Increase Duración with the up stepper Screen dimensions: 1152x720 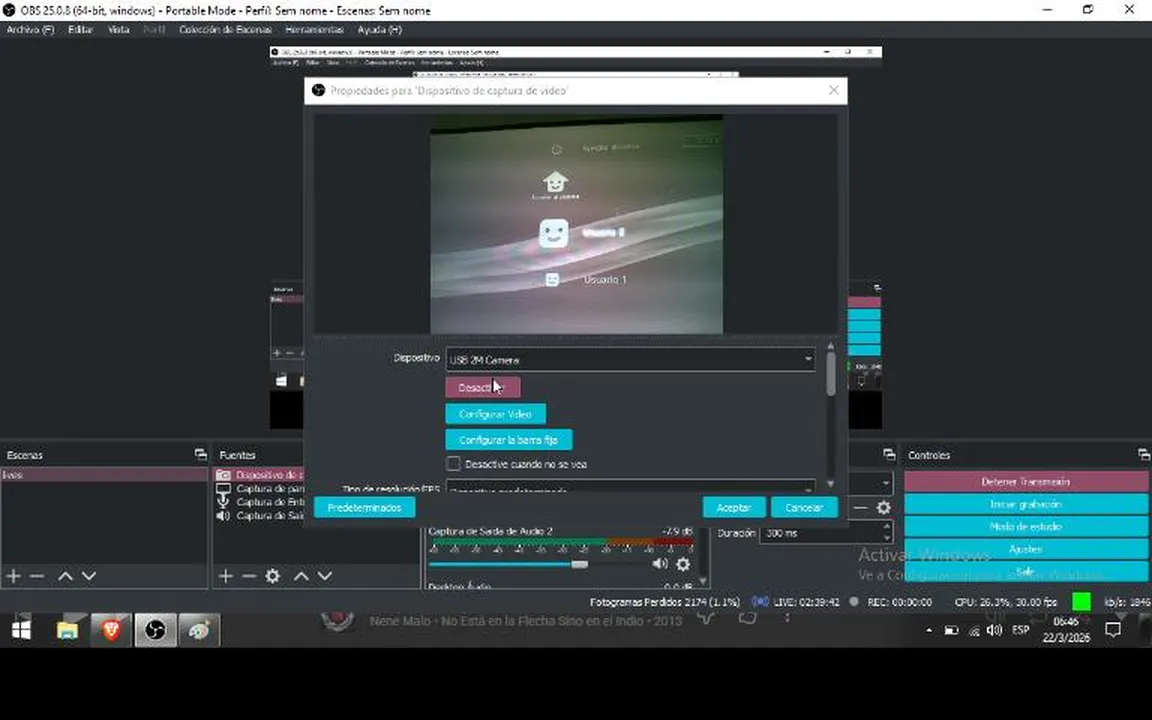pos(887,528)
